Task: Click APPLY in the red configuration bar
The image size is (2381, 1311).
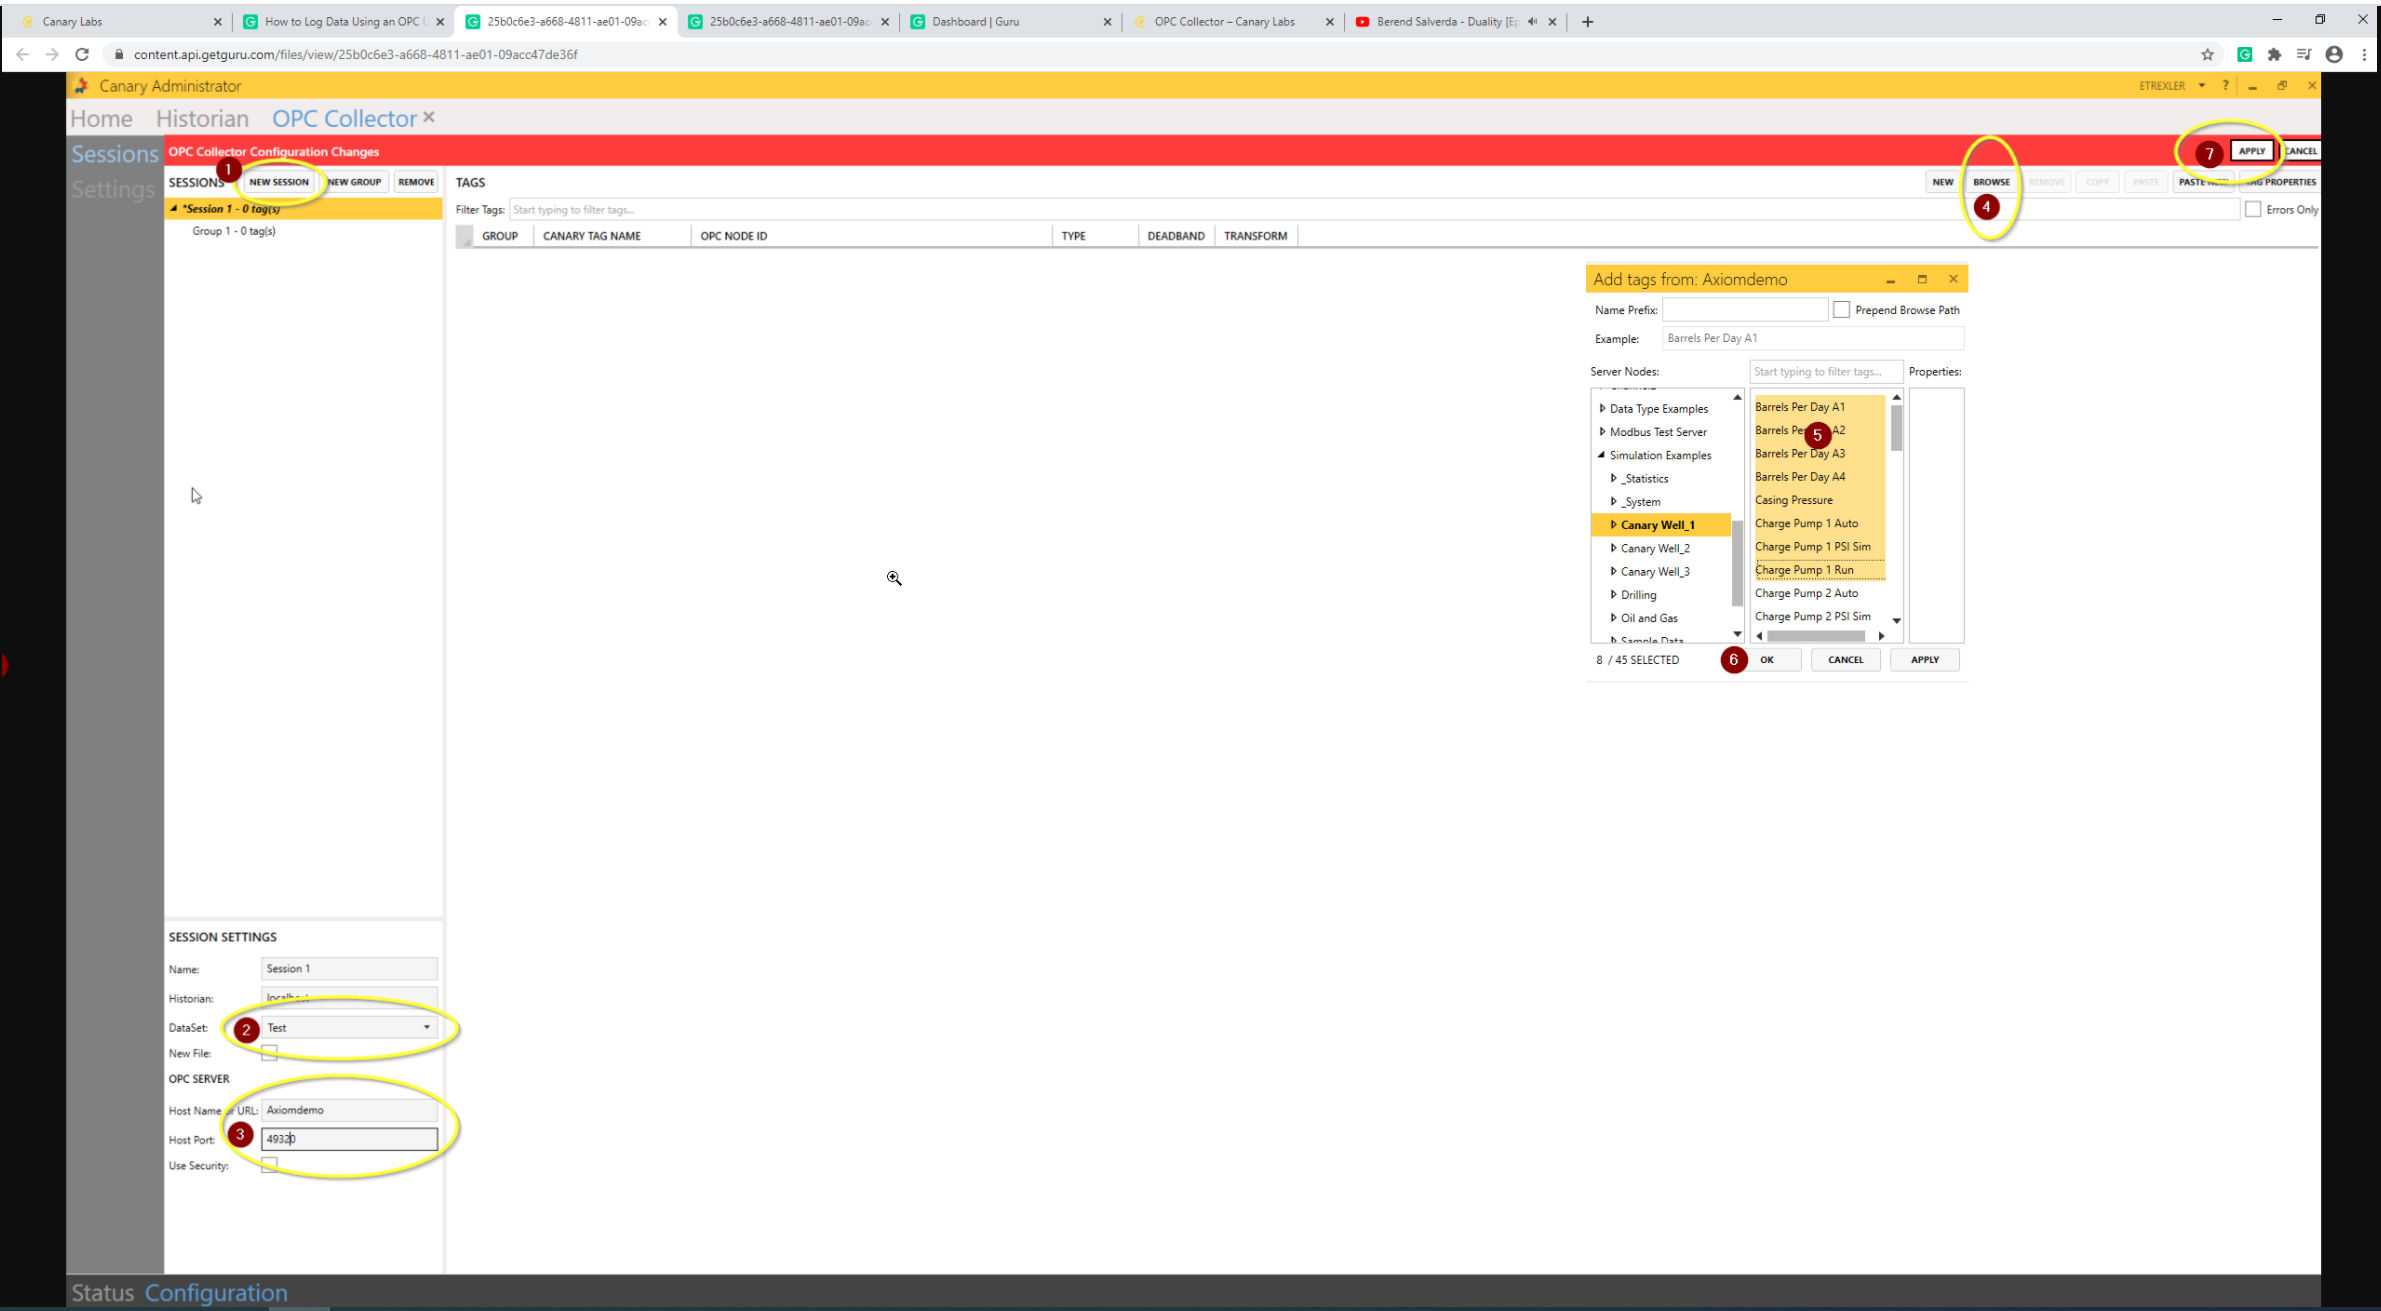Action: [2251, 151]
